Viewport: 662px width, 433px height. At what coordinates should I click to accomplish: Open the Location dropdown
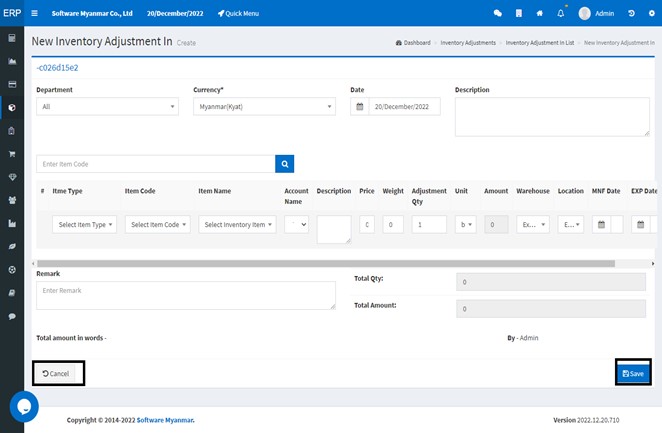pyautogui.click(x=571, y=225)
